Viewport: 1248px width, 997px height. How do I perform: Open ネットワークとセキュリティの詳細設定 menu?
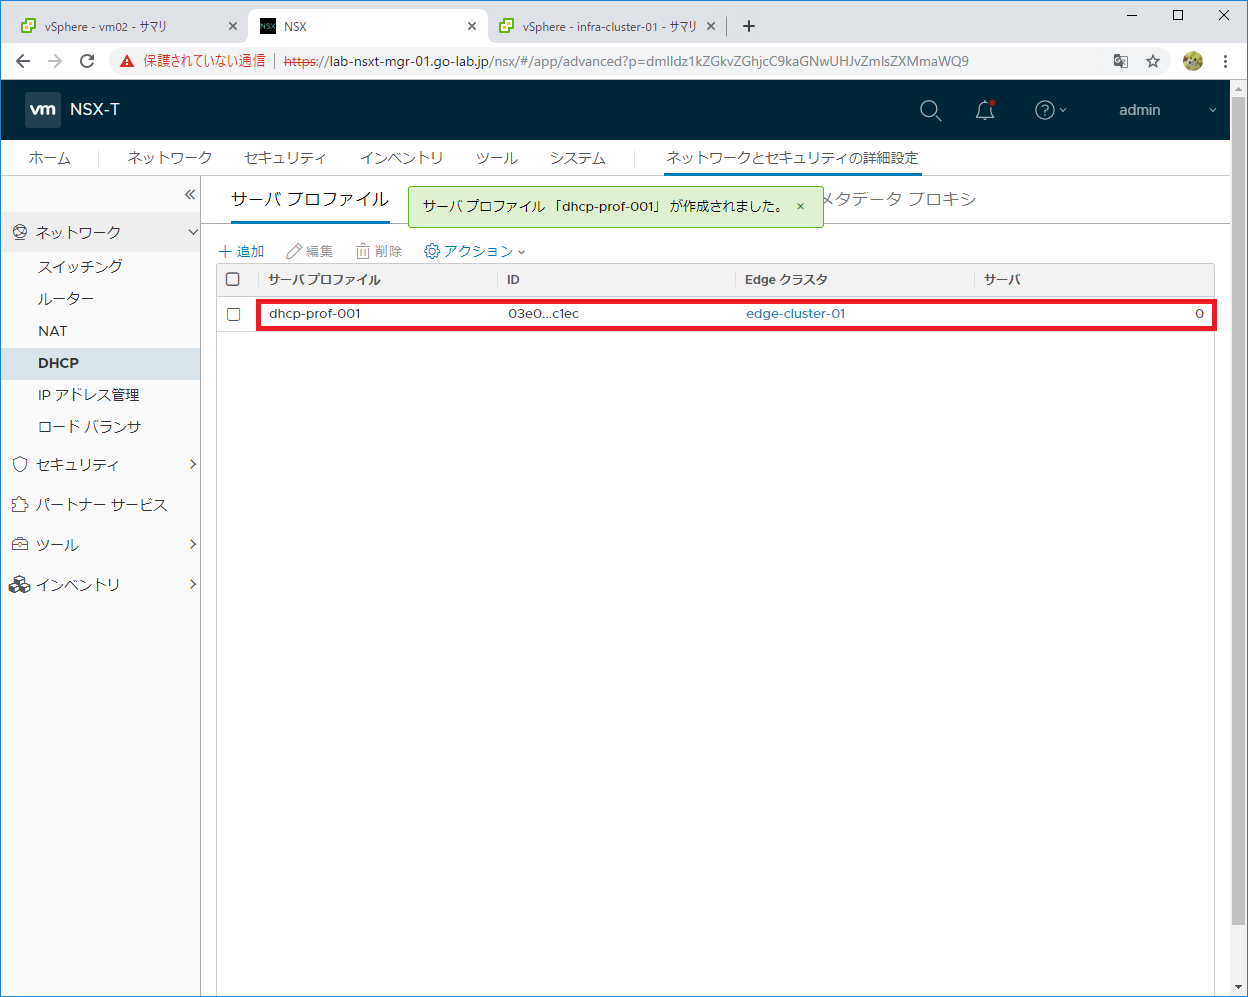(x=792, y=158)
